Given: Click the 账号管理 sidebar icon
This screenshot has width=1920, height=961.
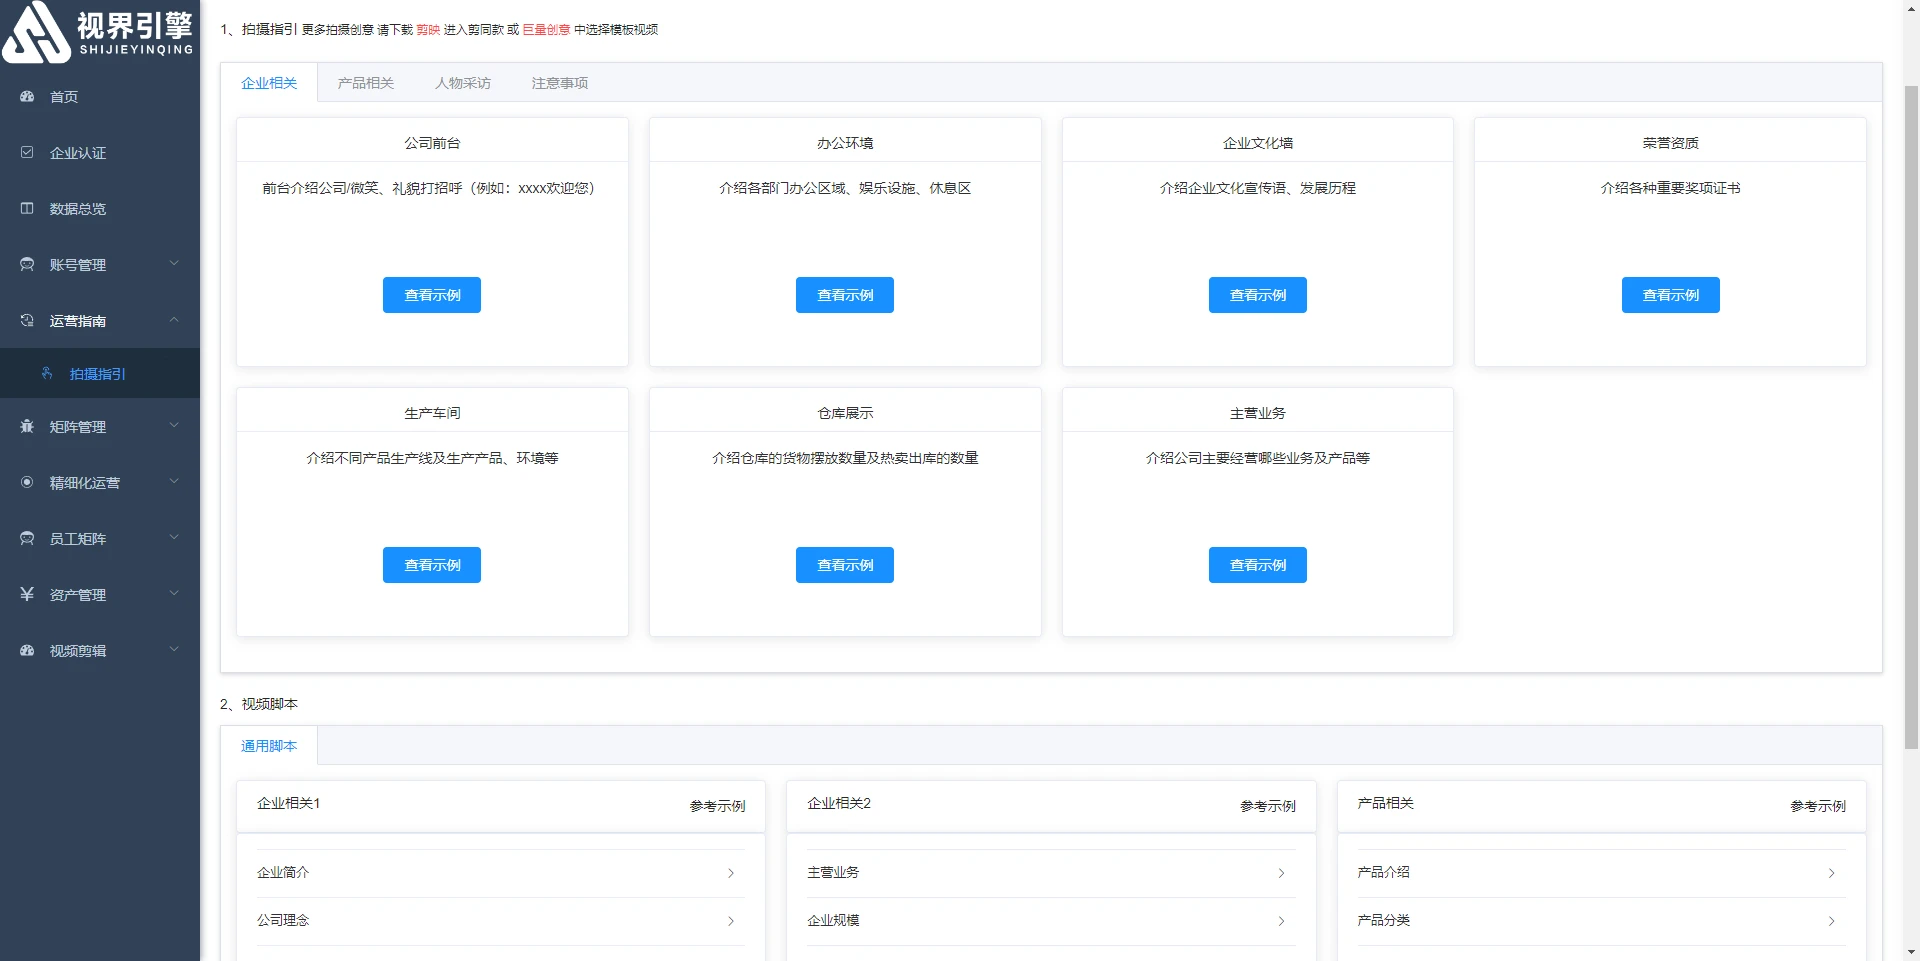Looking at the screenshot, I should click(27, 265).
